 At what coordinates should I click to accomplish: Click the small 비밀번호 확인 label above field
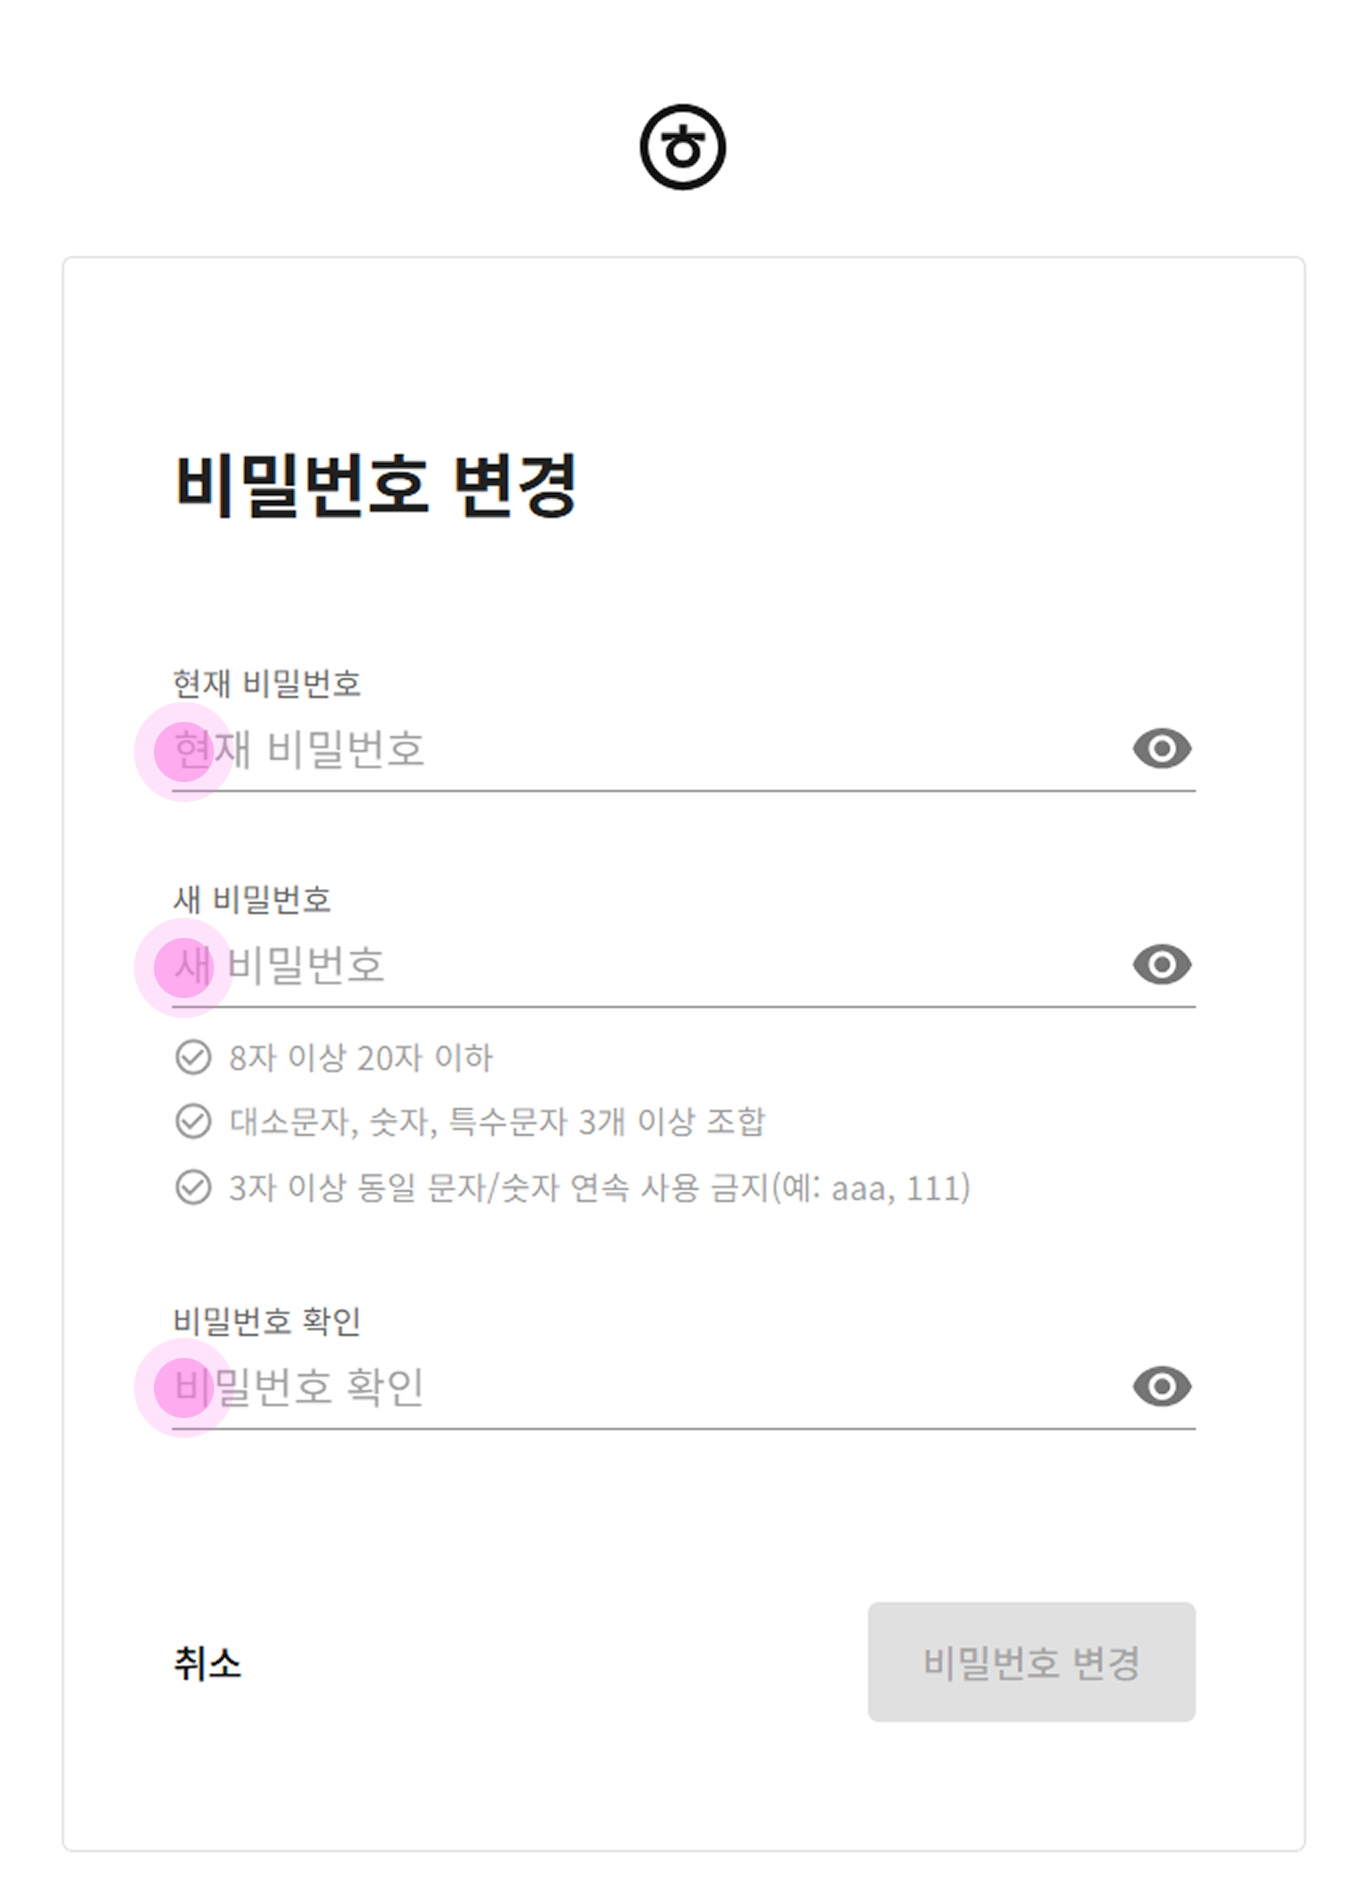266,1322
